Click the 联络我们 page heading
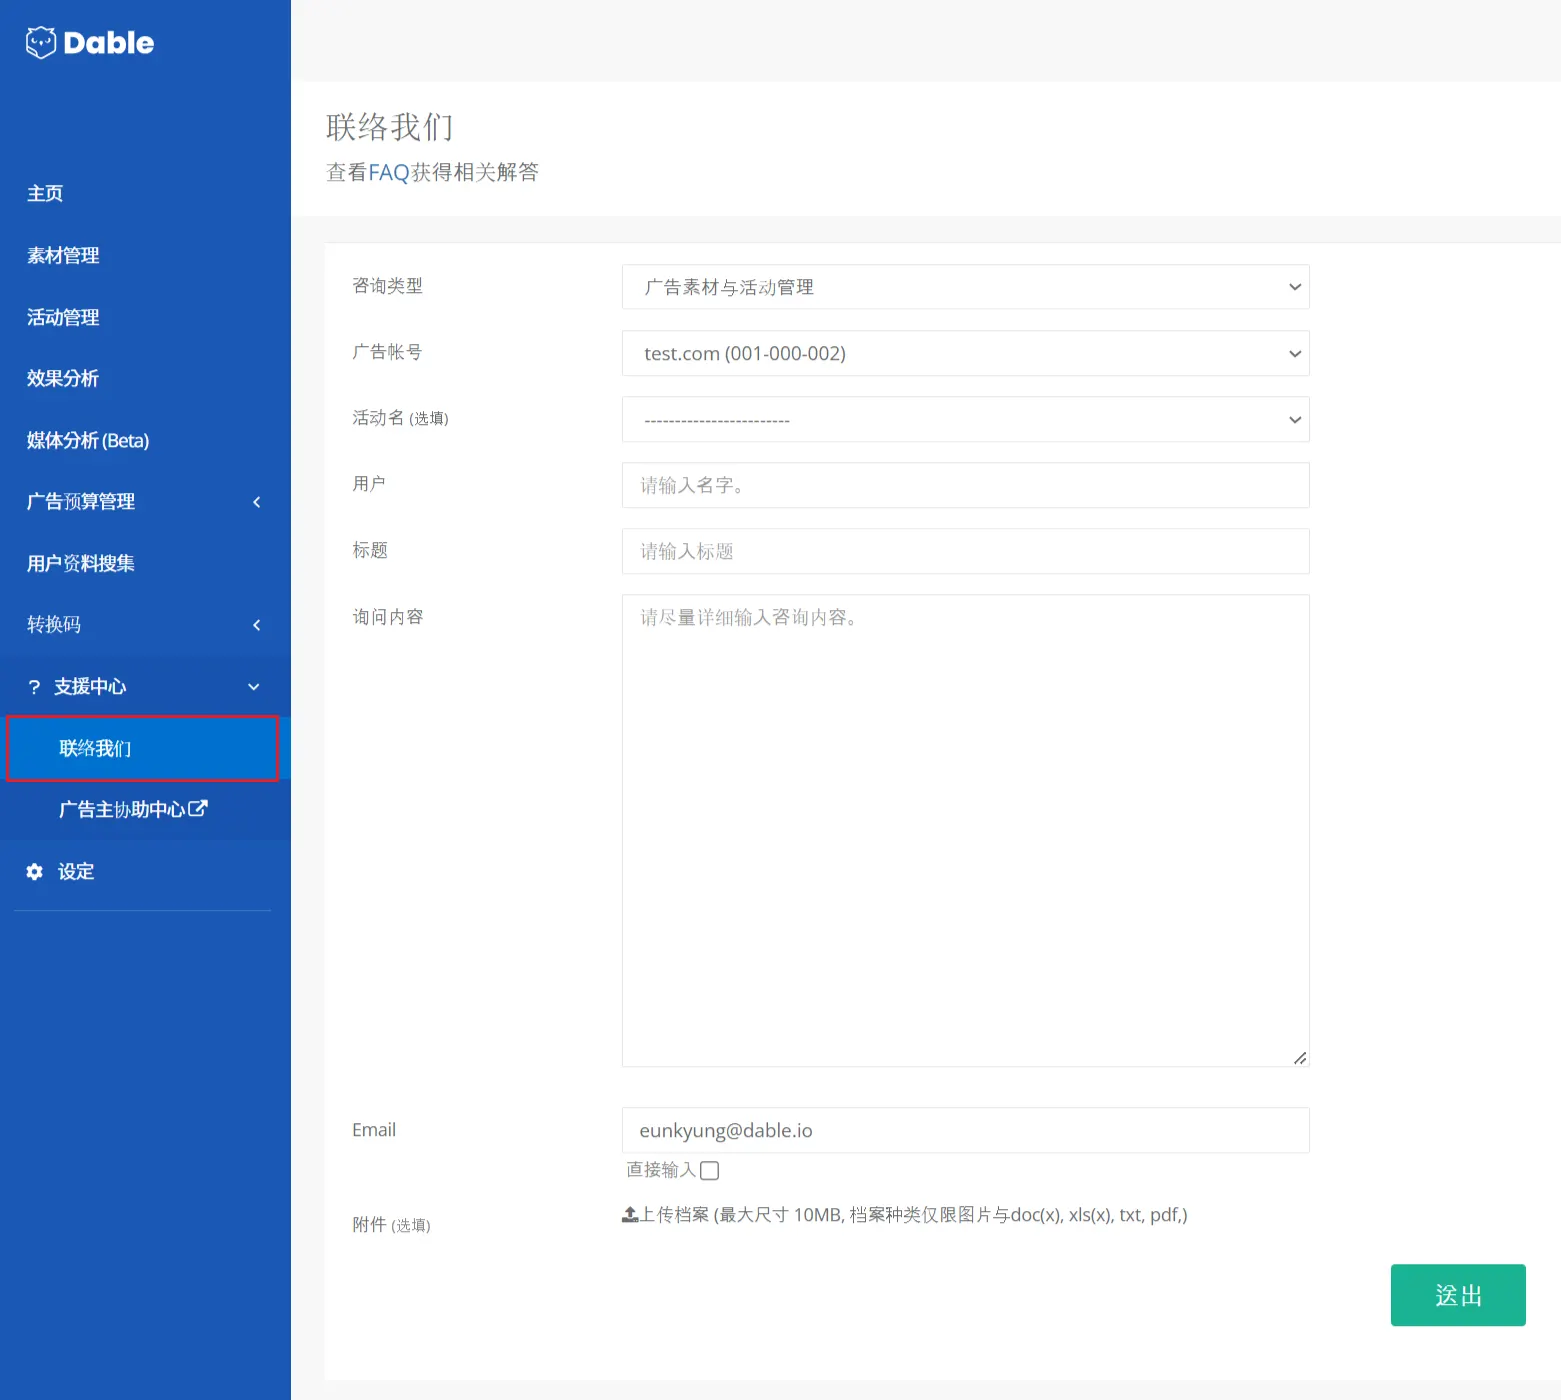Image resolution: width=1561 pixels, height=1400 pixels. (390, 127)
